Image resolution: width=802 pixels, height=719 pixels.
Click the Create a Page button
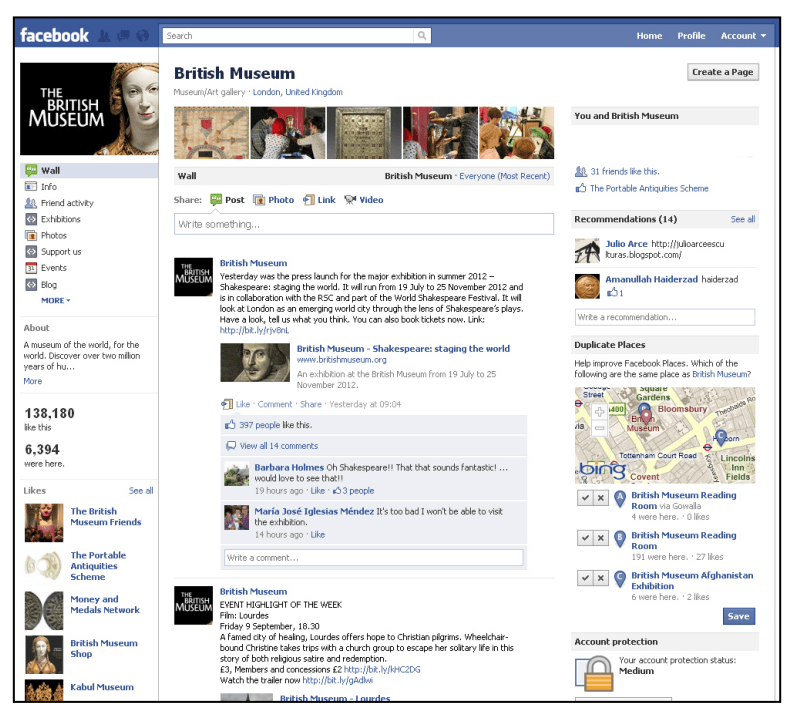coord(723,72)
